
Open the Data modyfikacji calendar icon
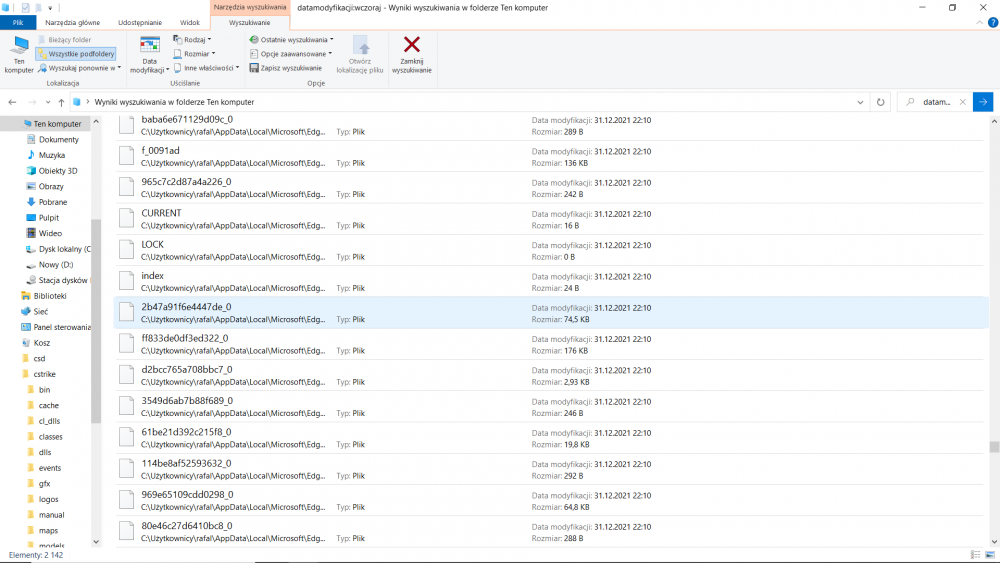click(150, 45)
